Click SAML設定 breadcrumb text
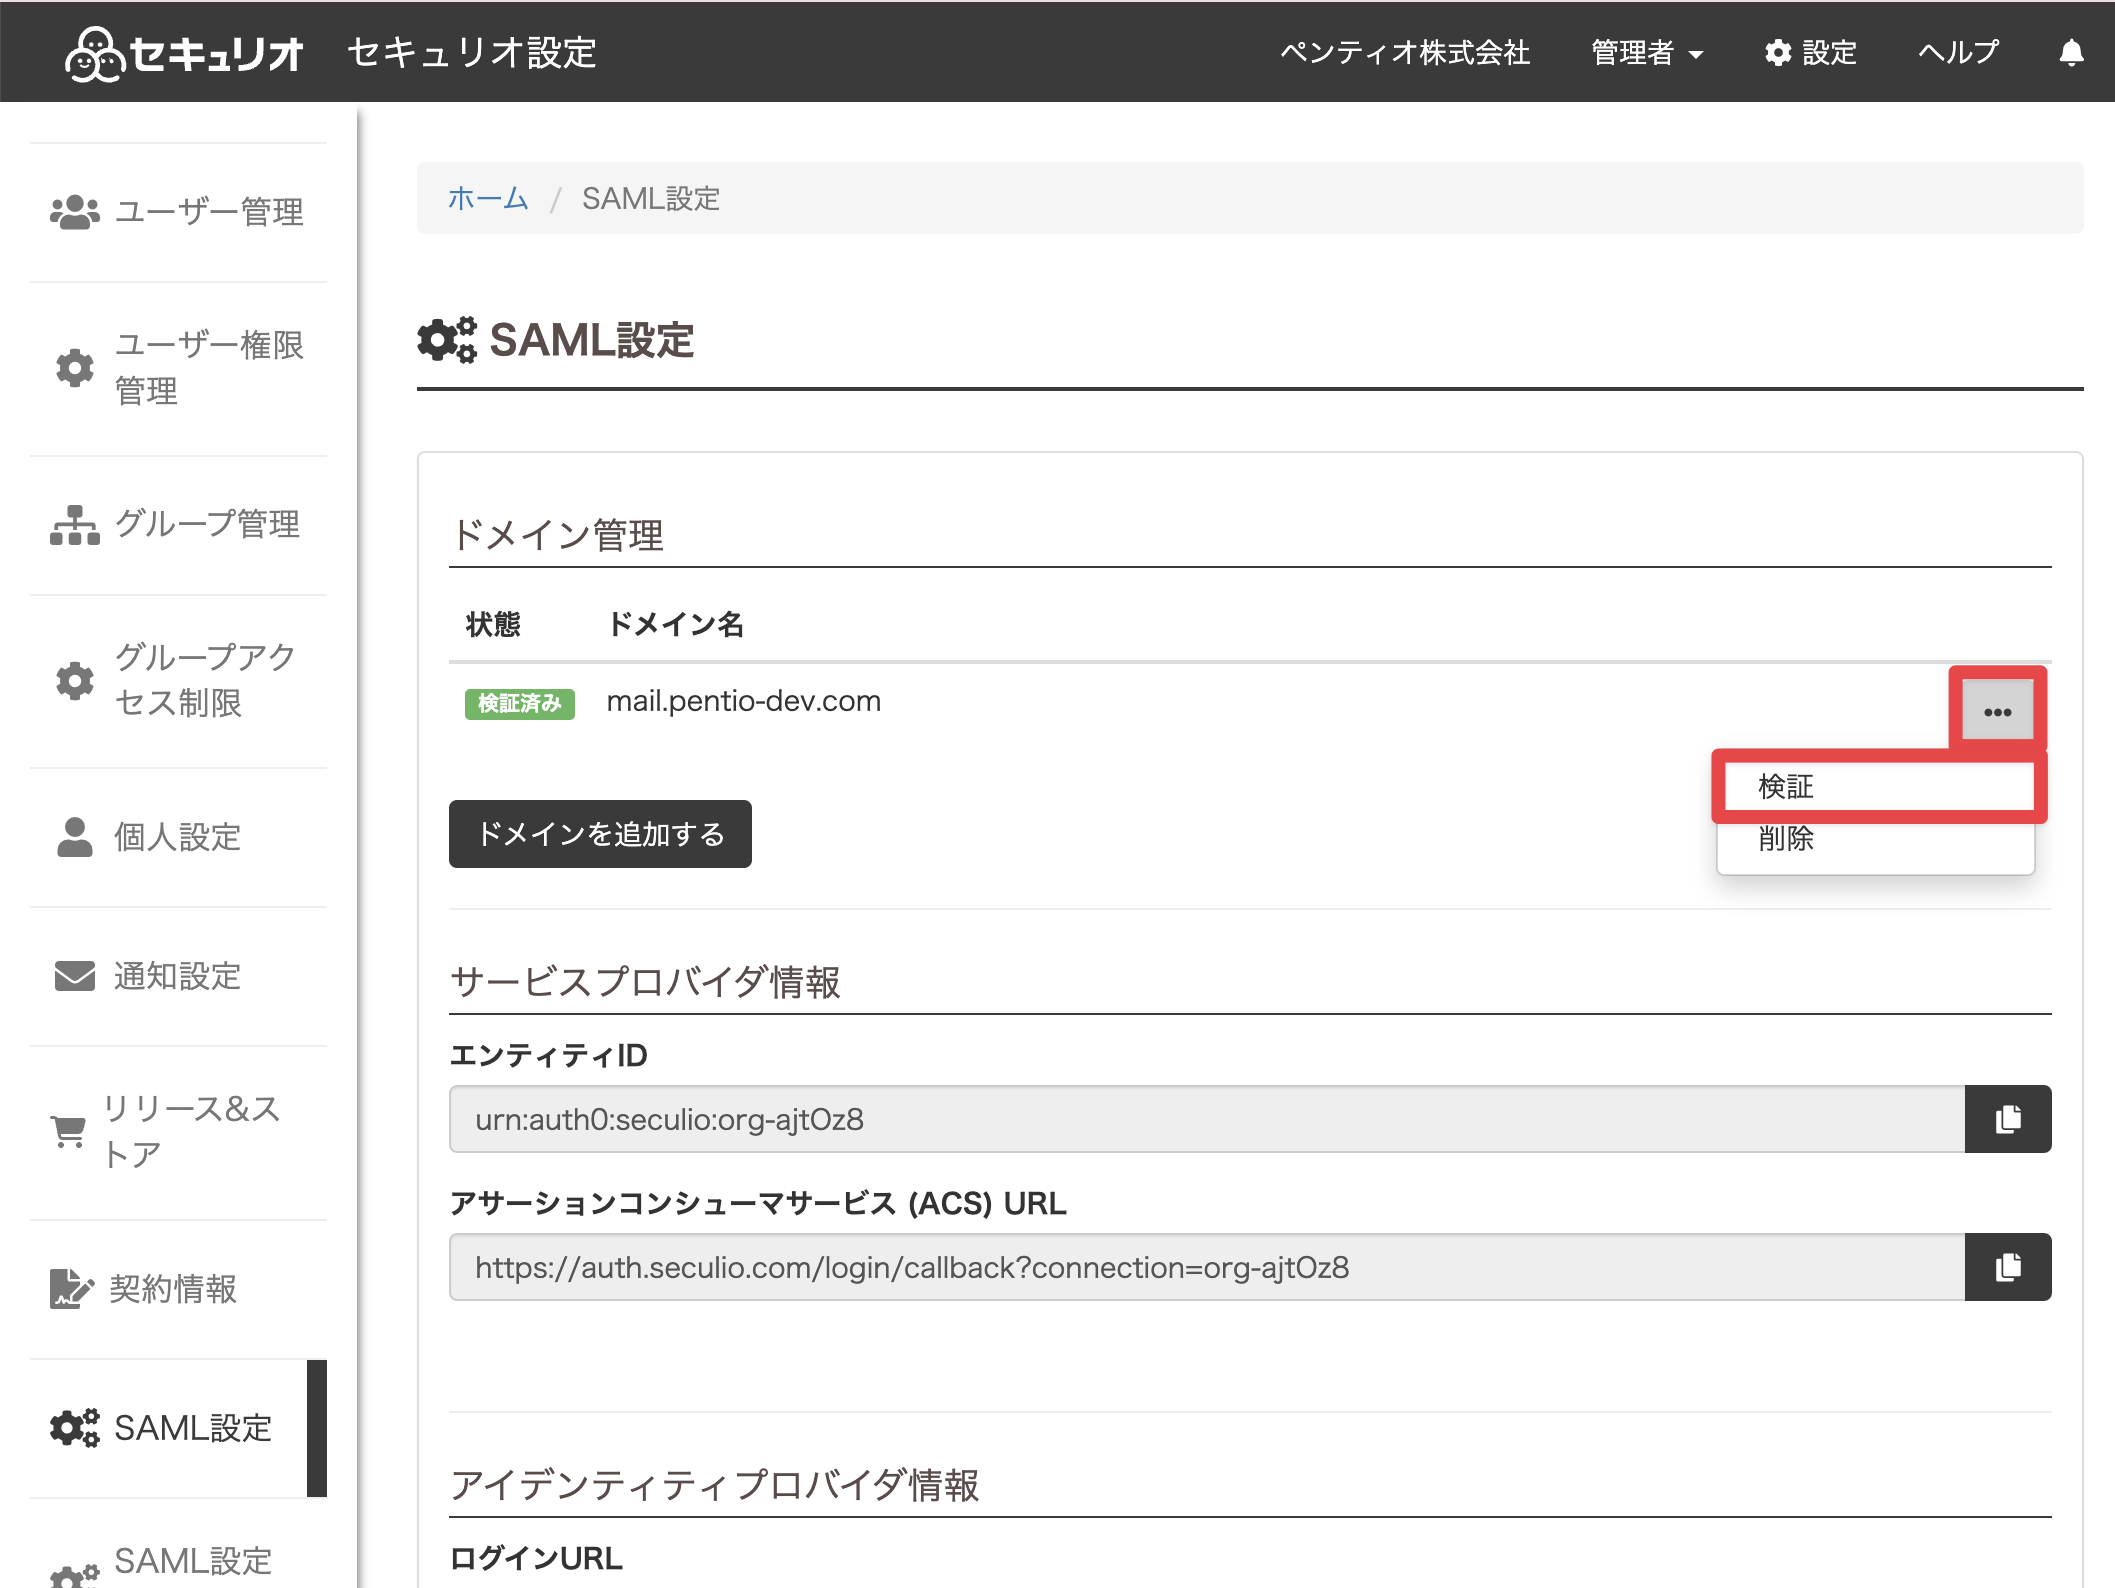2115x1588 pixels. [651, 198]
